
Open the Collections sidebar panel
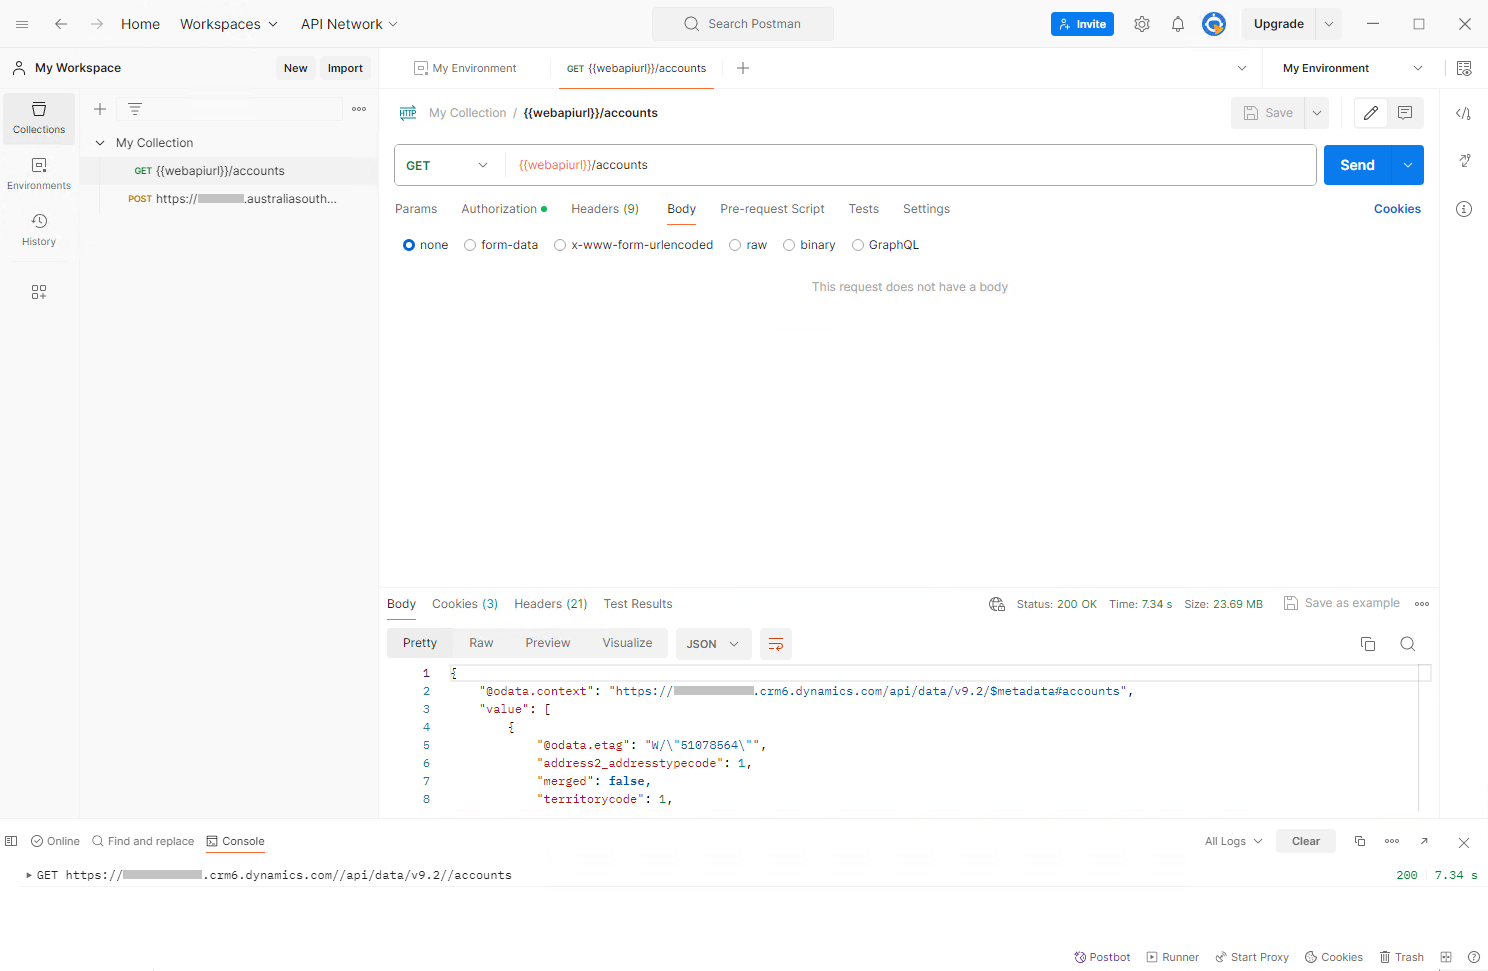pyautogui.click(x=39, y=118)
